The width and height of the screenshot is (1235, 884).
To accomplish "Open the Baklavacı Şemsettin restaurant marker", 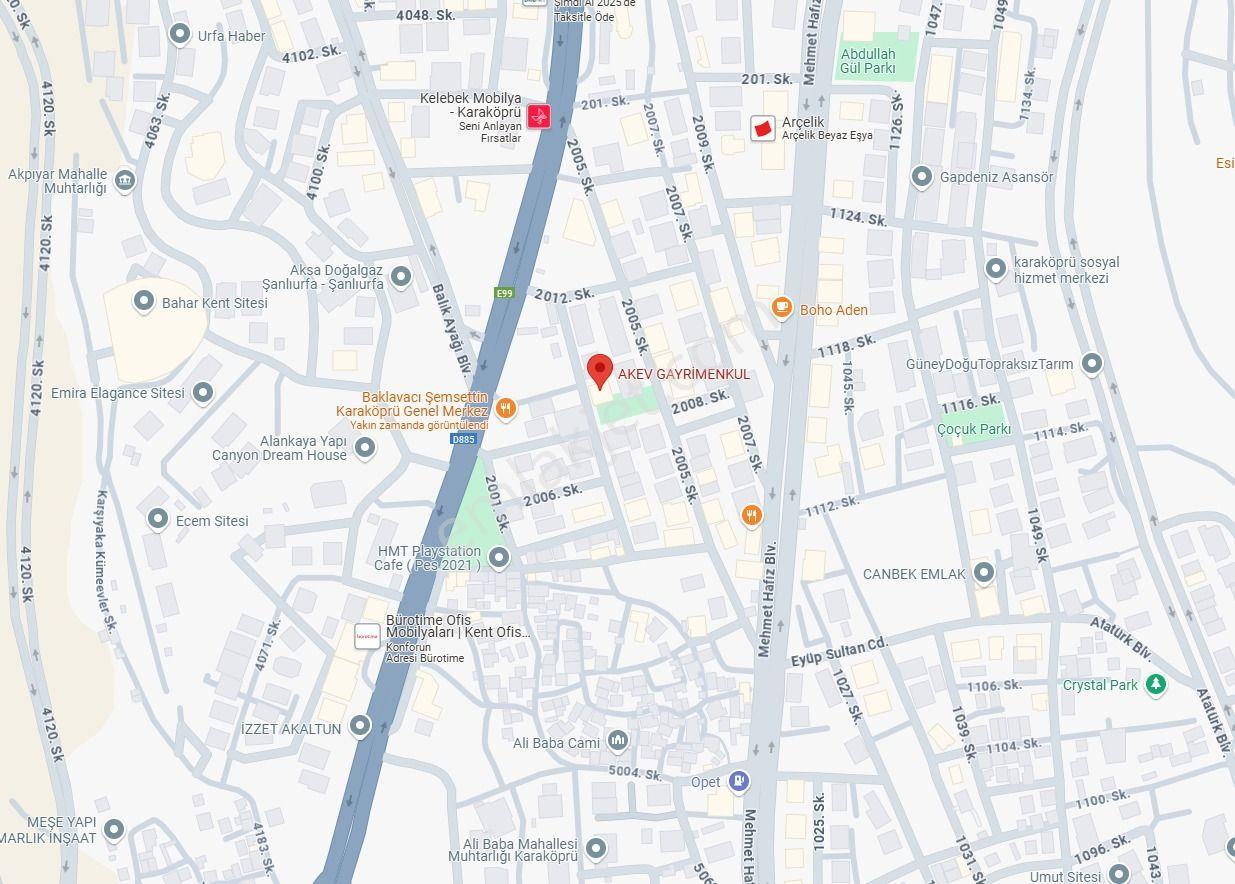I will pyautogui.click(x=506, y=407).
